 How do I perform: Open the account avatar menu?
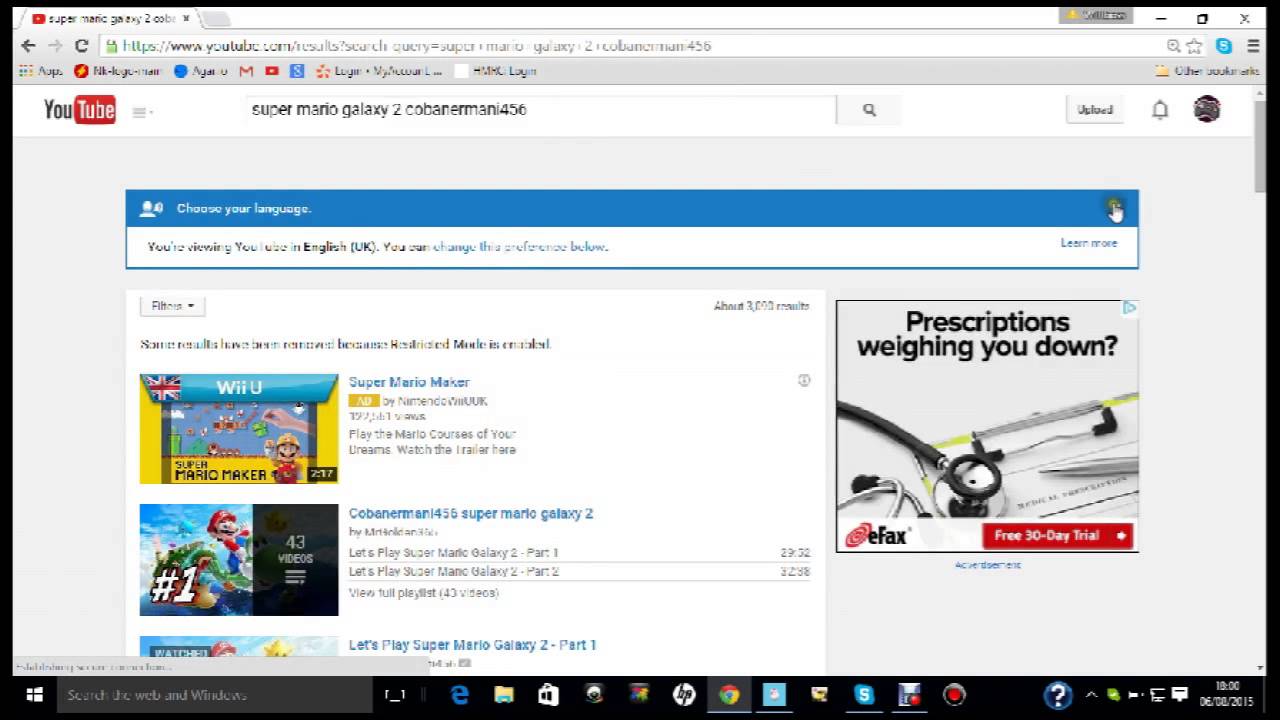1207,109
